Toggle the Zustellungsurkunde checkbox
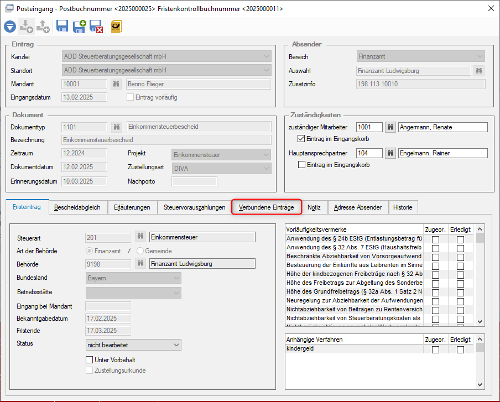 point(89,370)
